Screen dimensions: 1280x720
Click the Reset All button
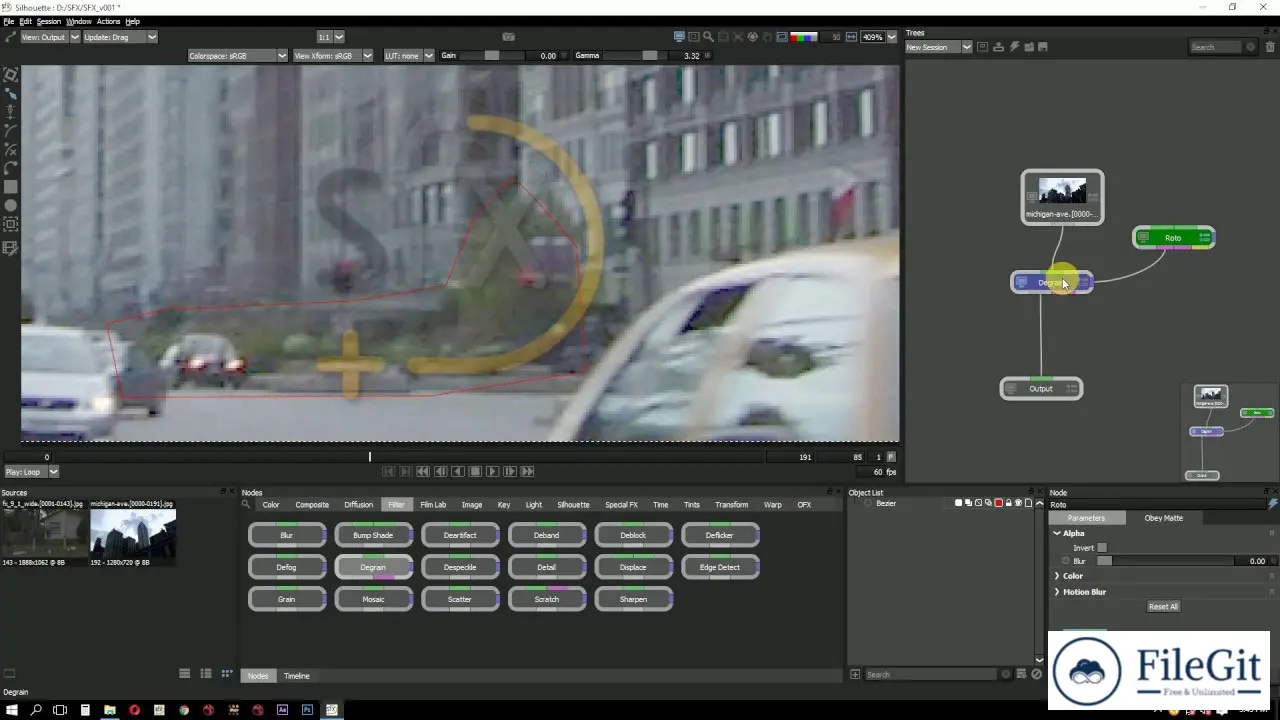click(1163, 606)
